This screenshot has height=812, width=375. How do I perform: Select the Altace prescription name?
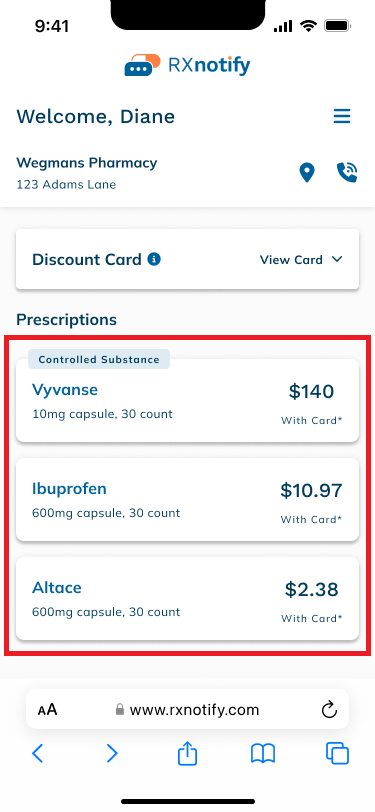click(57, 588)
